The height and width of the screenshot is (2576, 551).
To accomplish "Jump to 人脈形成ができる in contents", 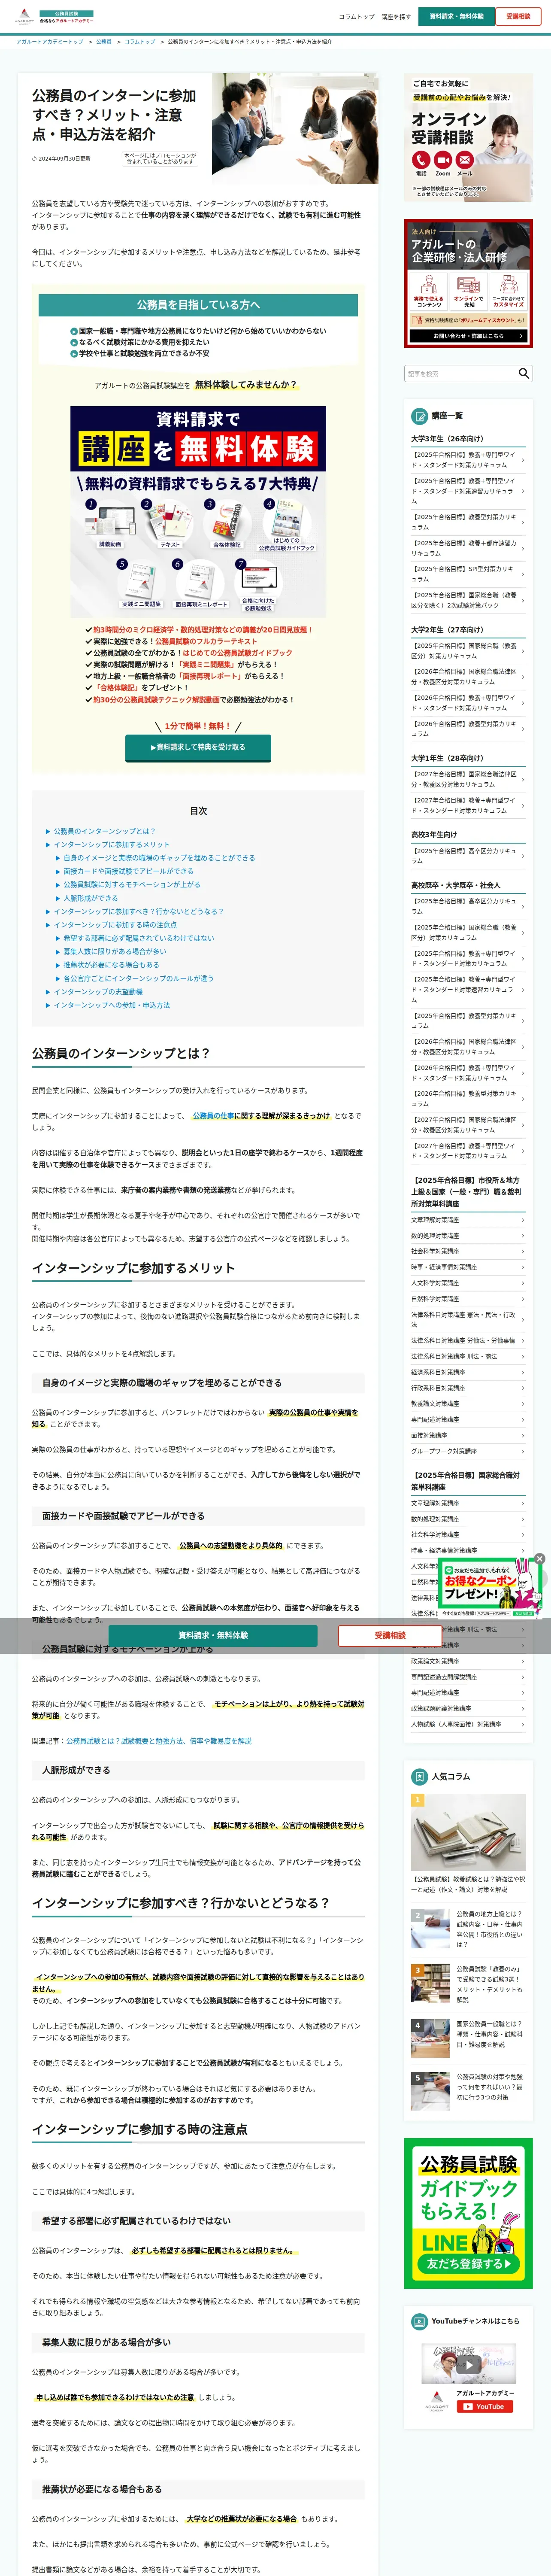I will pos(91,898).
